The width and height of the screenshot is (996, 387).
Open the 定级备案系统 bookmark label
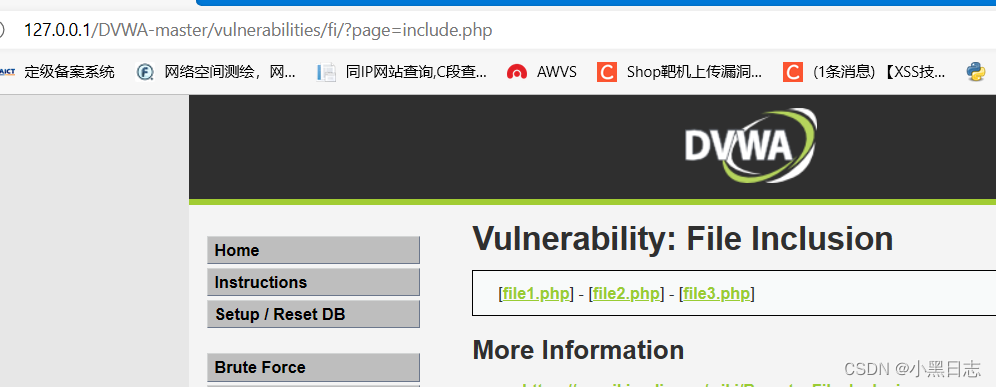point(70,72)
